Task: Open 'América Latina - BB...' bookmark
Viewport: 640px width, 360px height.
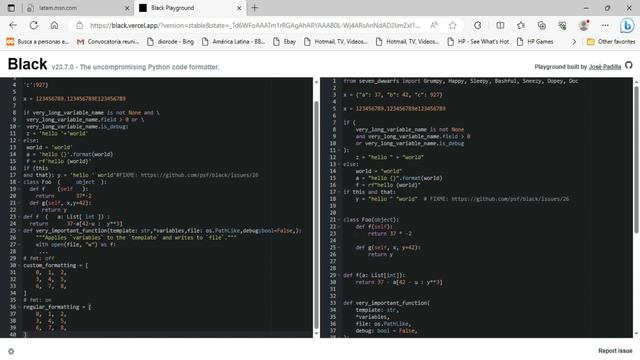Action: 233,42
